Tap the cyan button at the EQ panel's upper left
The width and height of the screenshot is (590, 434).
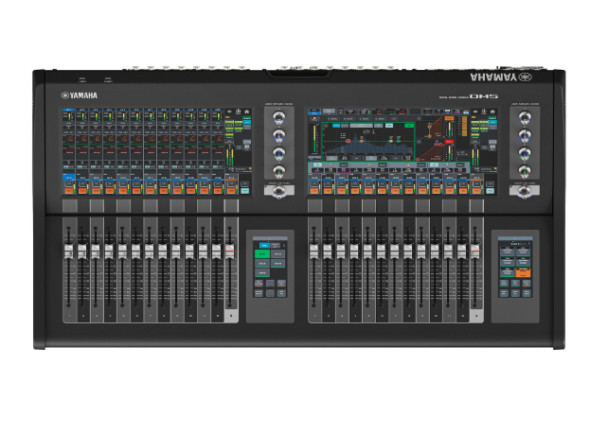(336, 125)
